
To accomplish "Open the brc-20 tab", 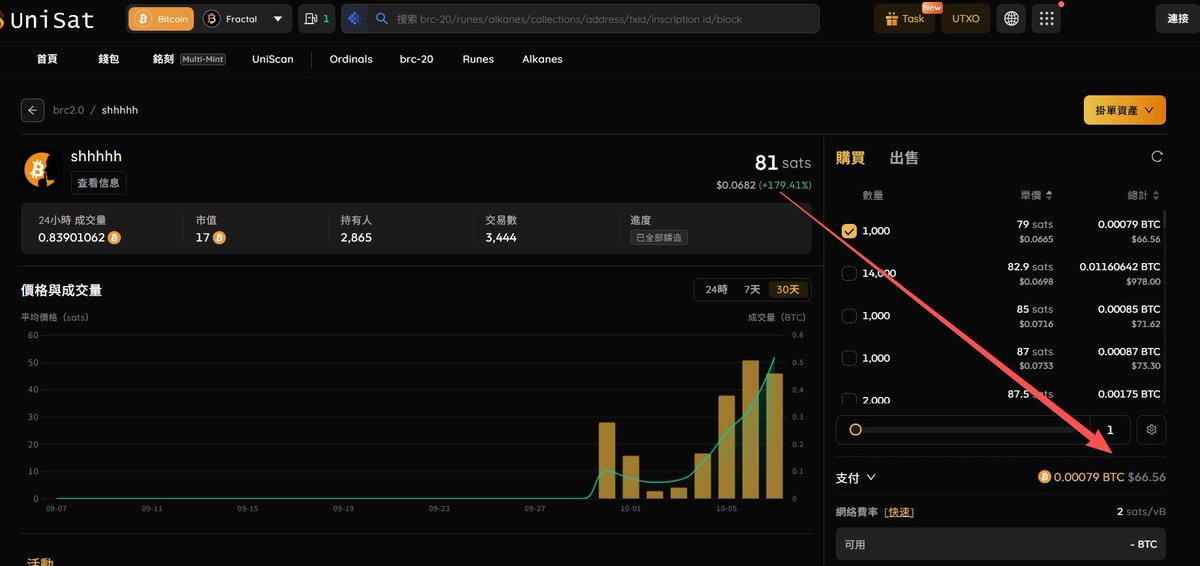I will coord(416,59).
